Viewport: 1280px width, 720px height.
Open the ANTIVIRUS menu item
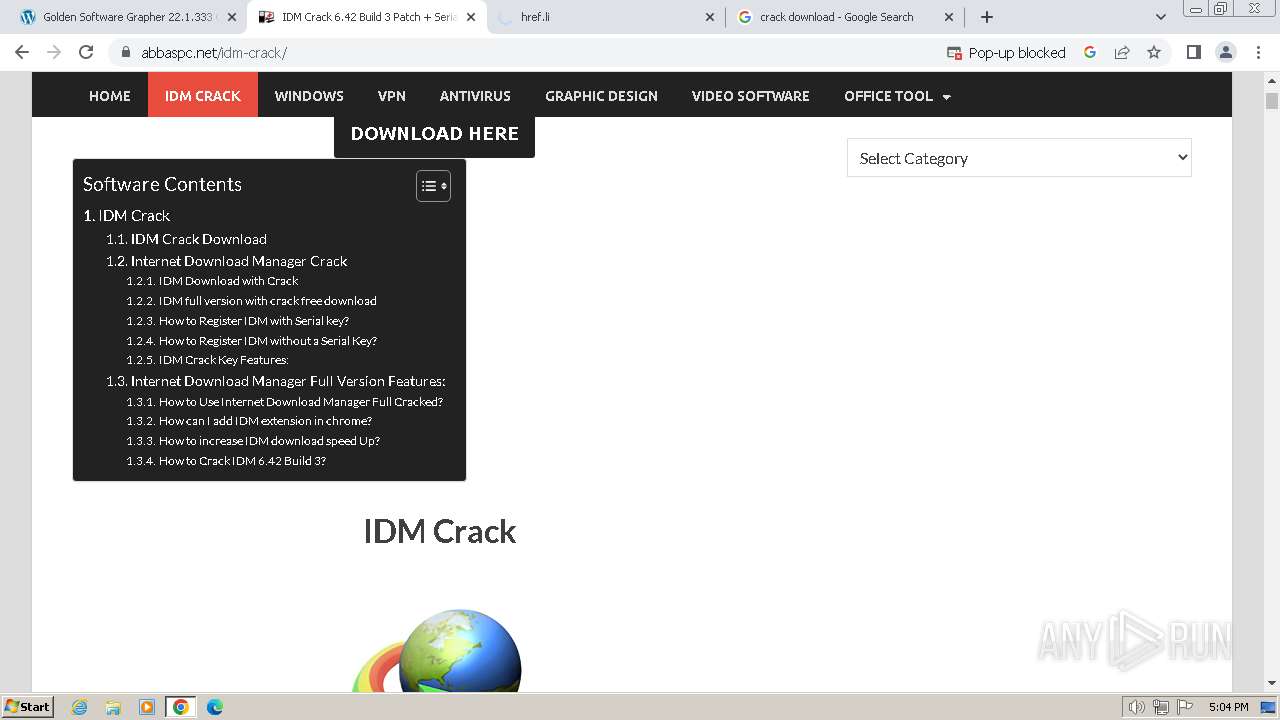tap(475, 96)
